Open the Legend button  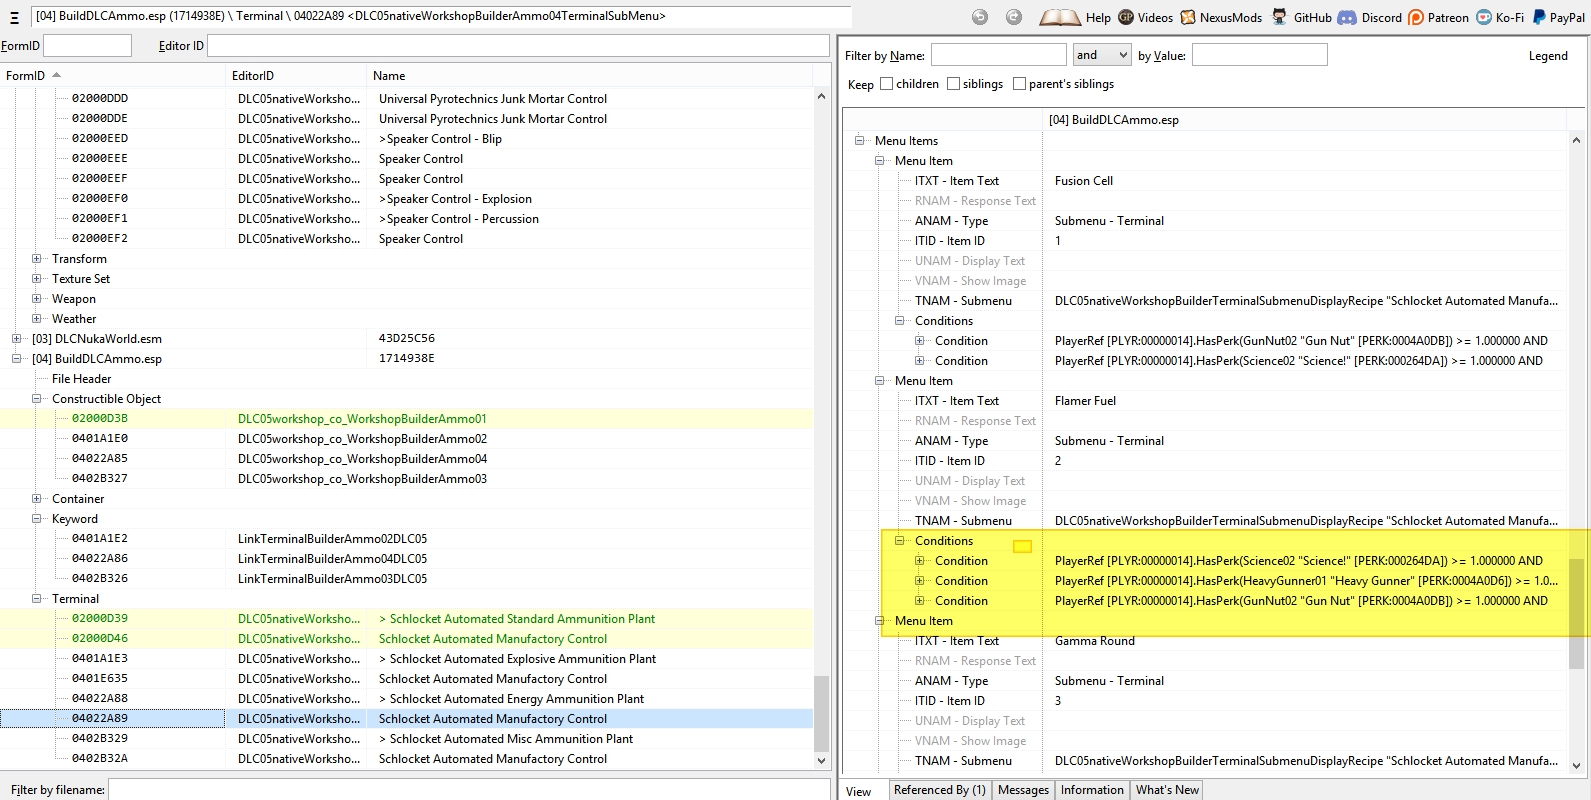1548,56
